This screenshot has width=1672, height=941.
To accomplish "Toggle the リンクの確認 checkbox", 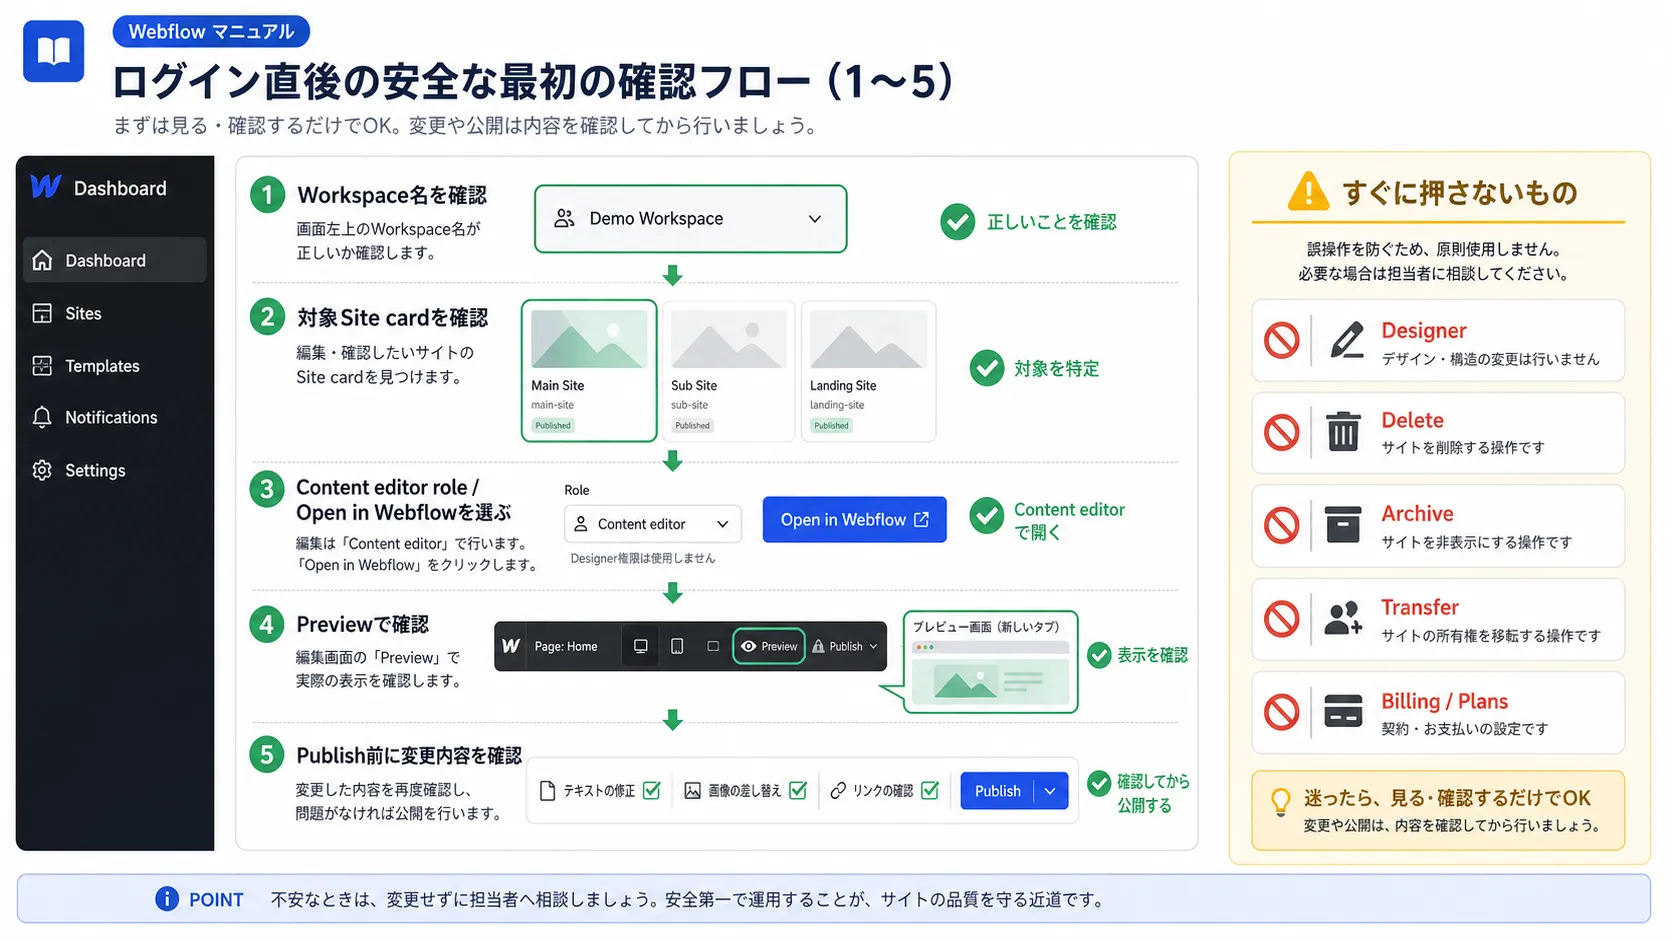I will (x=930, y=790).
